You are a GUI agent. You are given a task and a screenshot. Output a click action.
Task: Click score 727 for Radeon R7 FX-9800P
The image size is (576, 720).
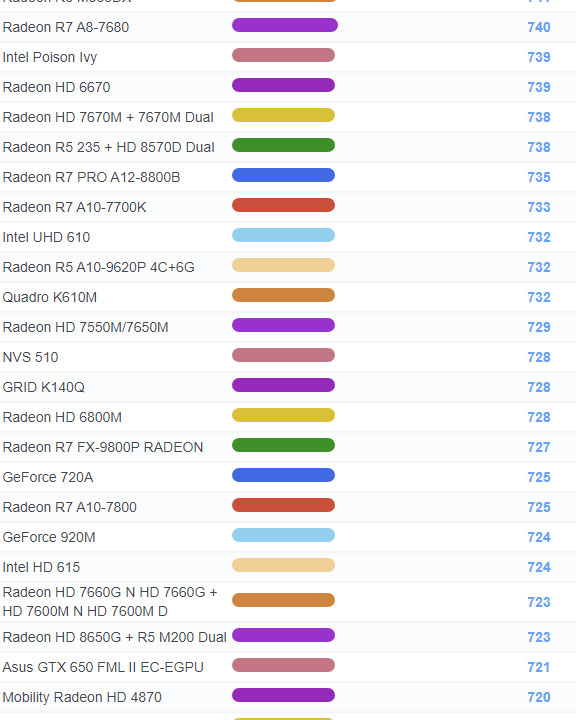539,447
